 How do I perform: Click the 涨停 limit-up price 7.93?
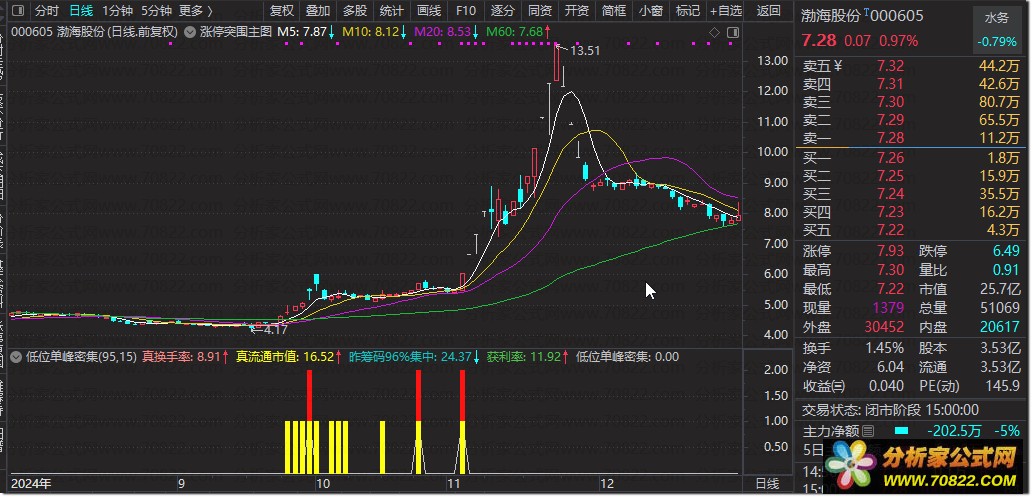[x=891, y=251]
